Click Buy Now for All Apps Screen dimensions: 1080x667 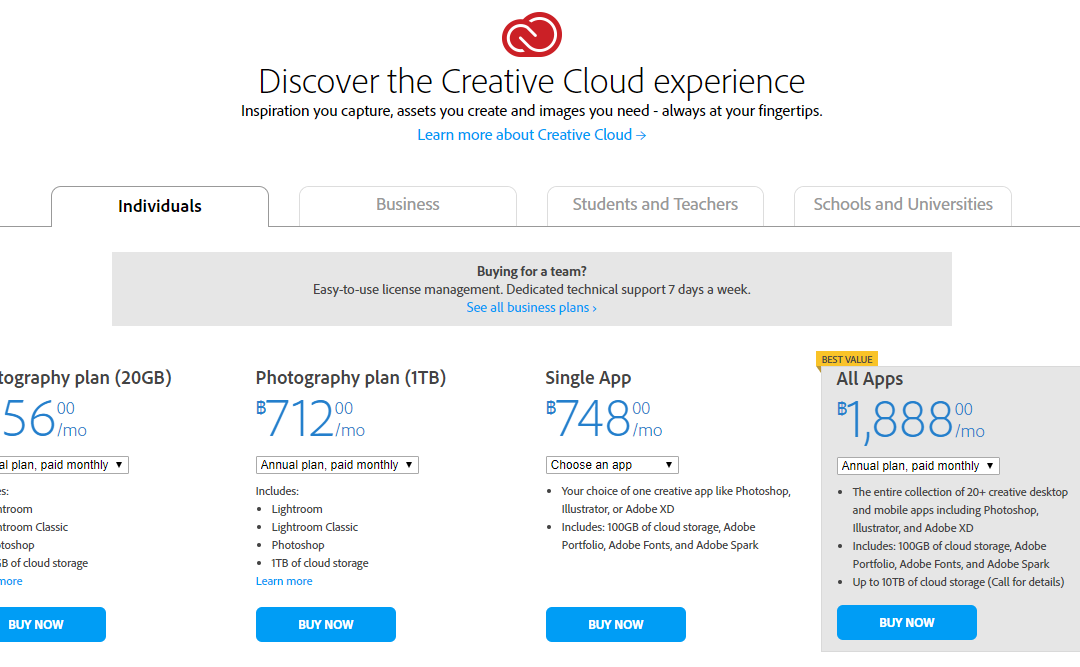coord(906,622)
